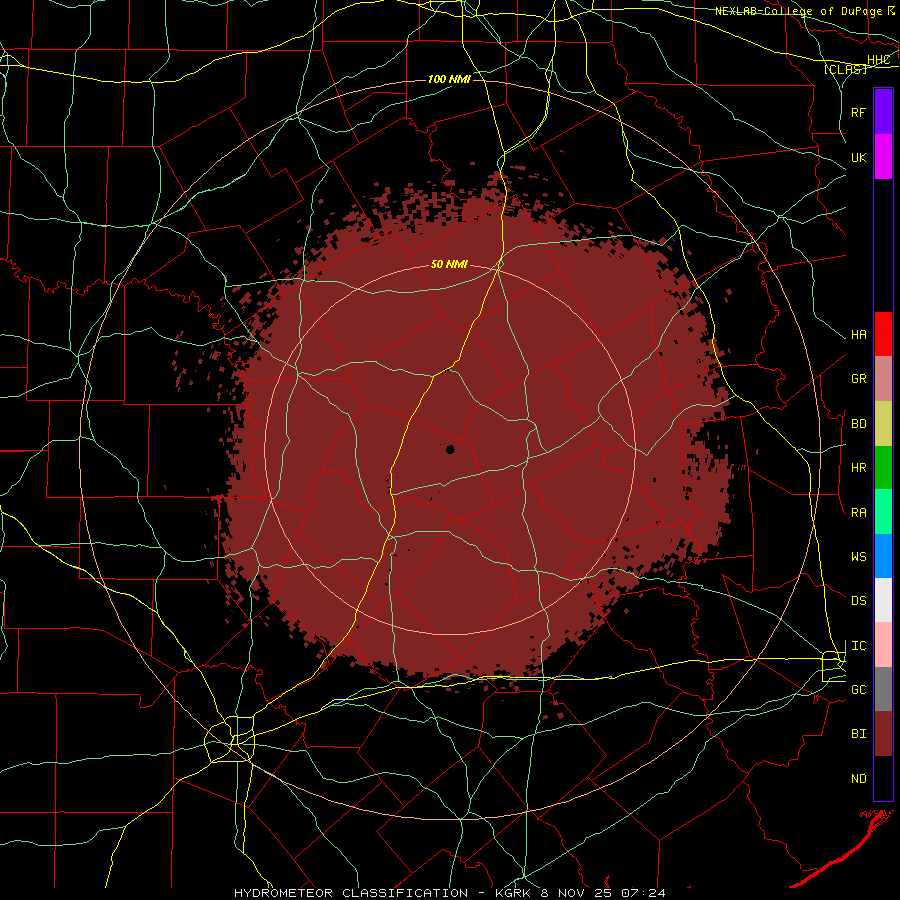The height and width of the screenshot is (900, 900).
Task: Click the BI legend label
Action: click(859, 734)
